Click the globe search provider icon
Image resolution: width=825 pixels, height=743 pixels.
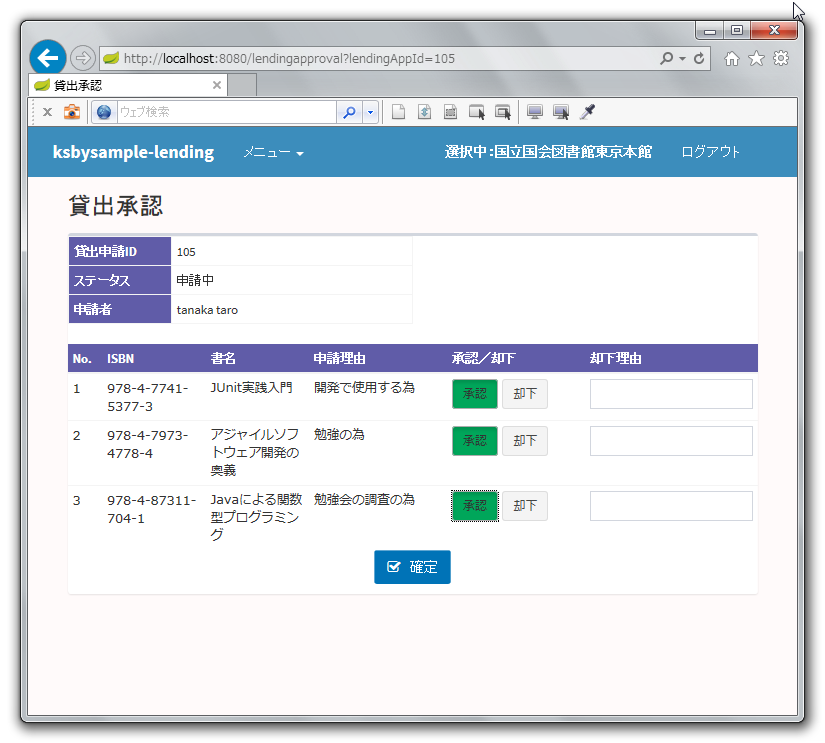[104, 112]
